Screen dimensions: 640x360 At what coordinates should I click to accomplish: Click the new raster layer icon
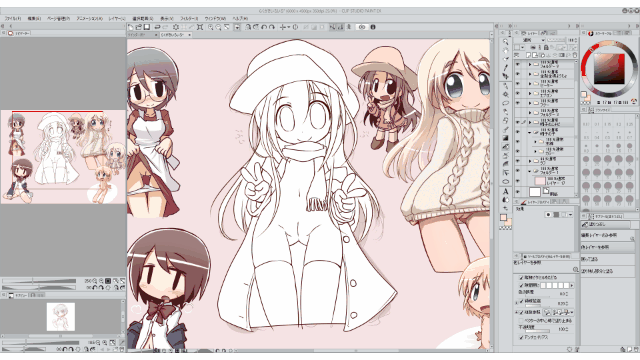(528, 55)
